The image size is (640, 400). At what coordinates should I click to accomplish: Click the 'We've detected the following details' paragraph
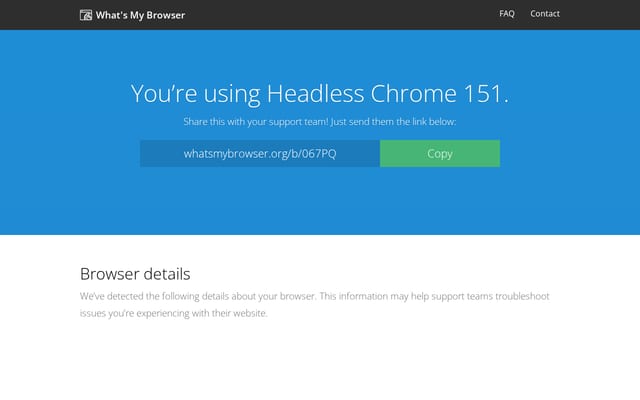(314, 304)
